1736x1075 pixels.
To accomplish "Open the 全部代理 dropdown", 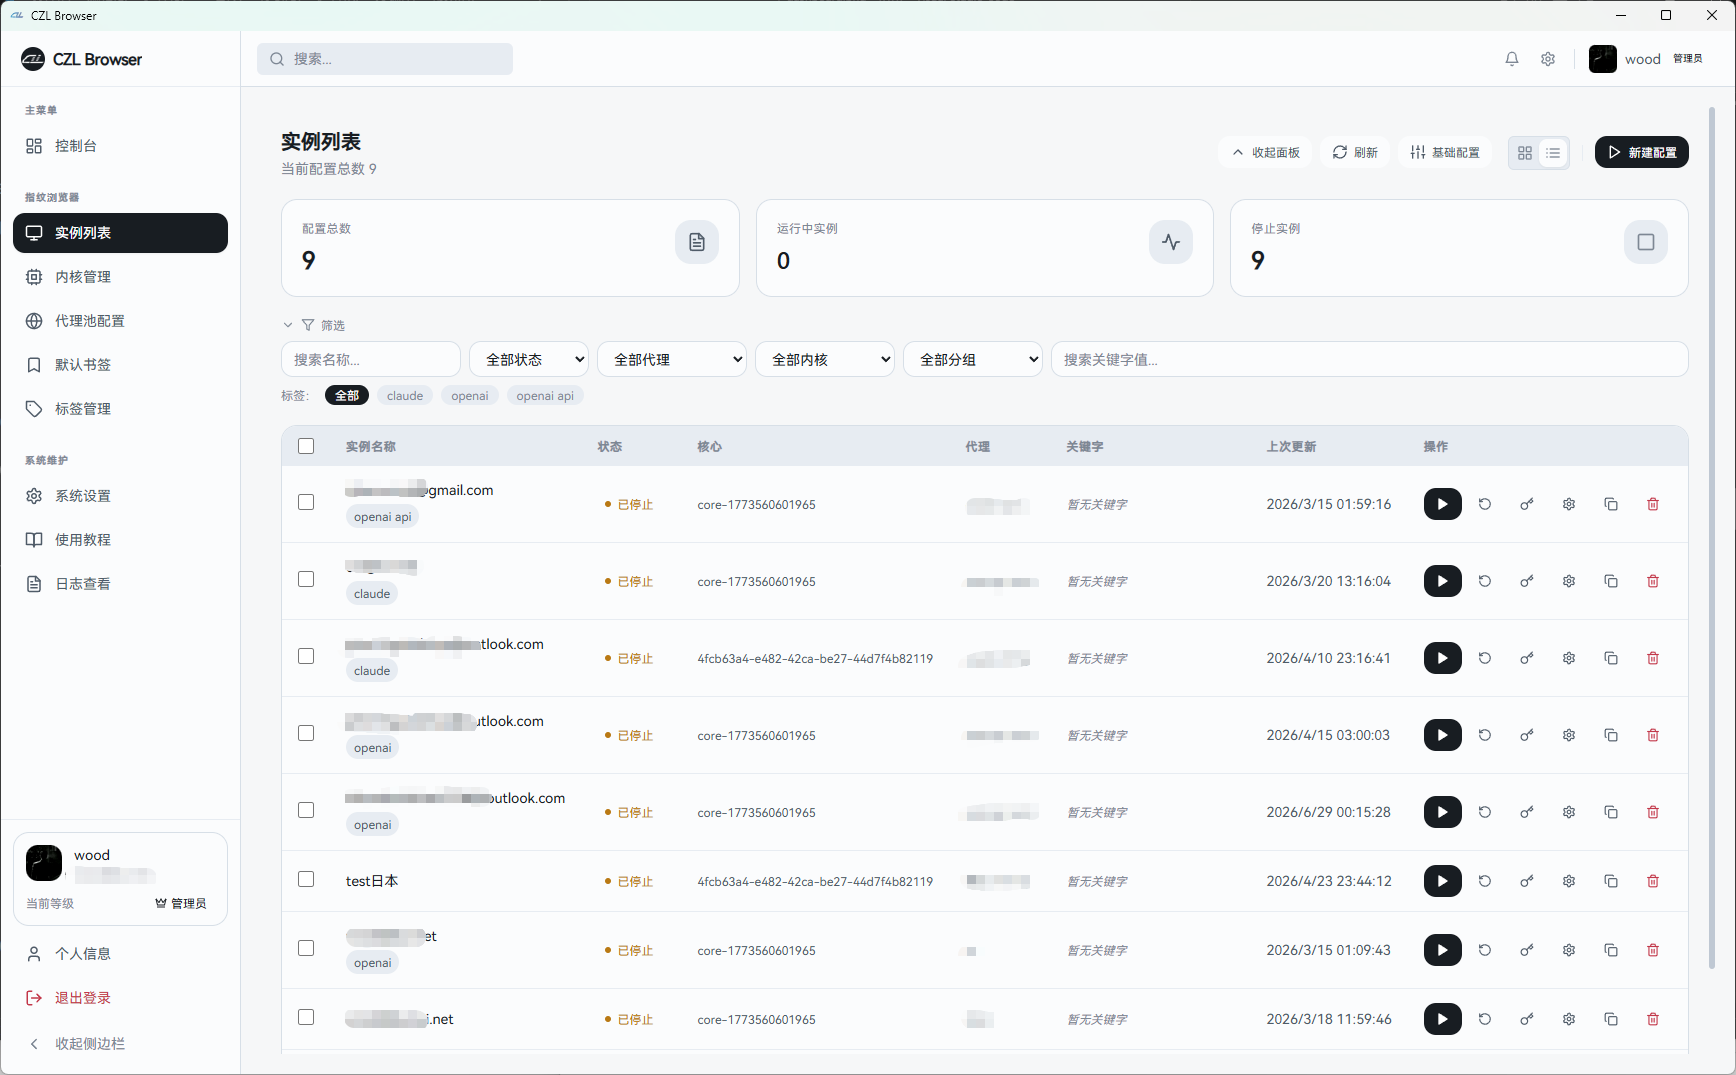I will point(672,359).
